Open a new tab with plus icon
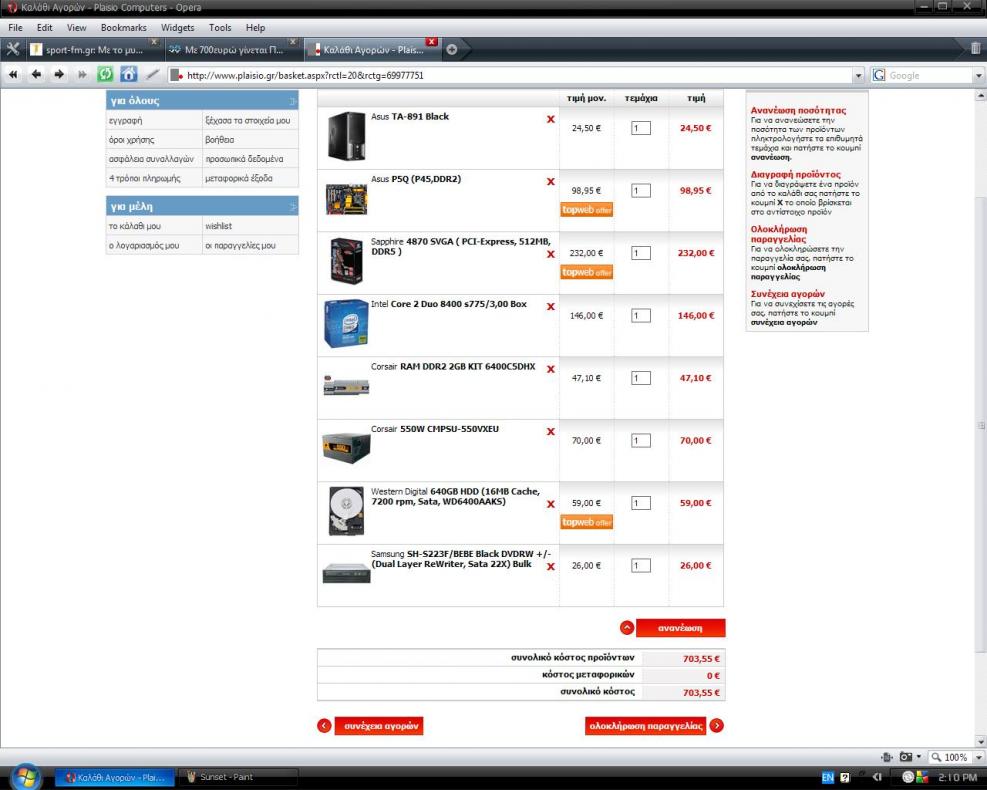987x790 pixels. pyautogui.click(x=451, y=50)
